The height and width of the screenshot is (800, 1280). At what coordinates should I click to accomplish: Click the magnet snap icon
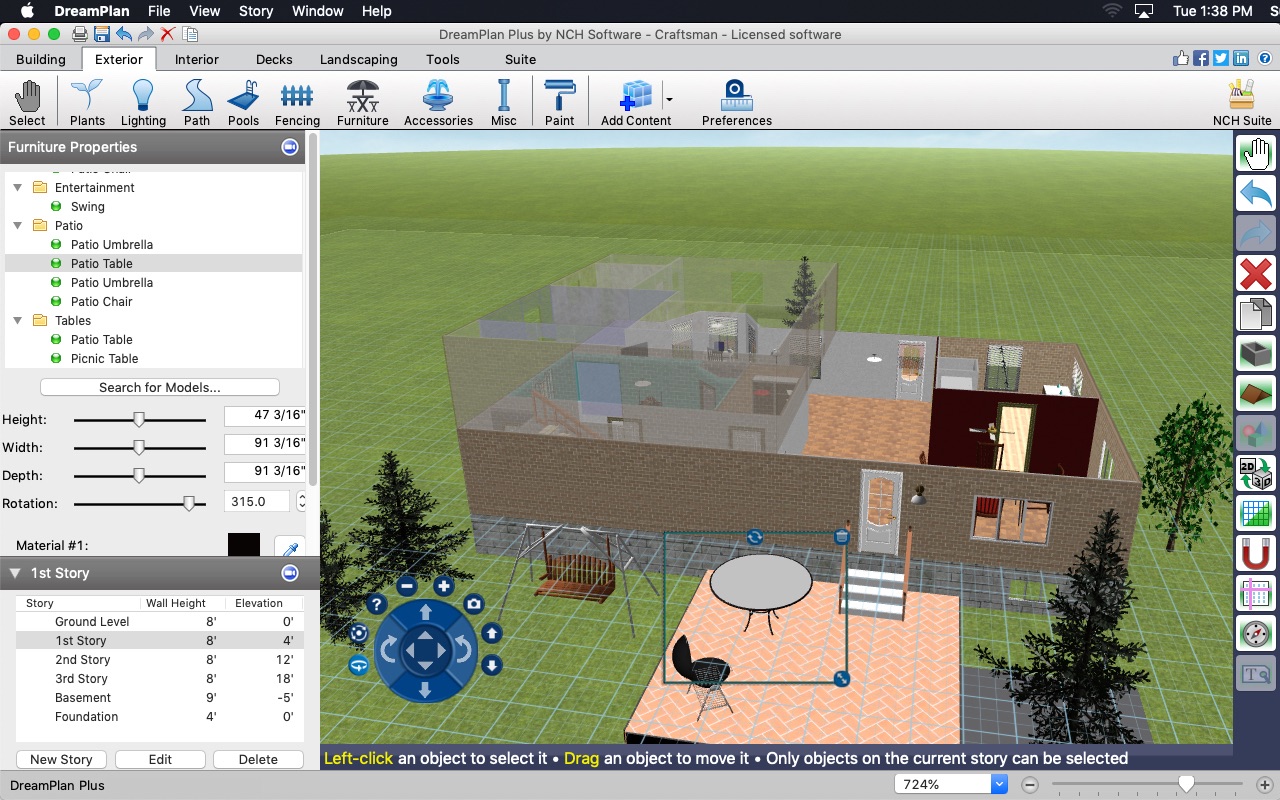[x=1255, y=551]
